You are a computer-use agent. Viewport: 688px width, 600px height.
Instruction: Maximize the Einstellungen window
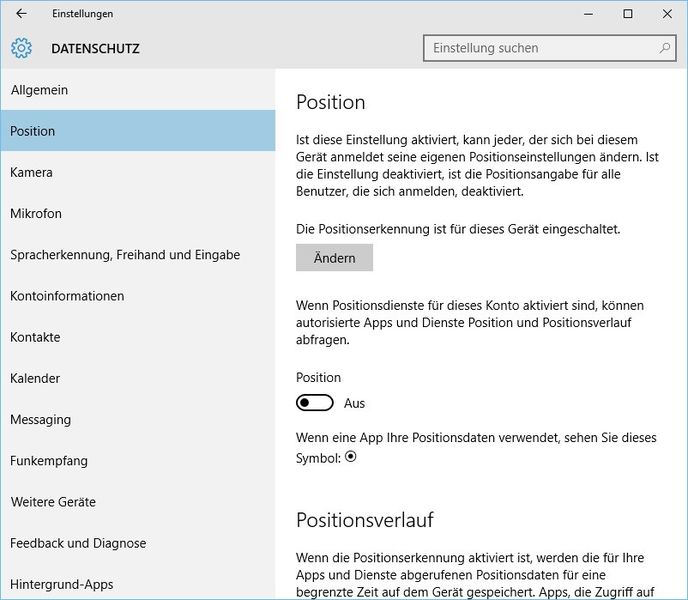tap(627, 14)
